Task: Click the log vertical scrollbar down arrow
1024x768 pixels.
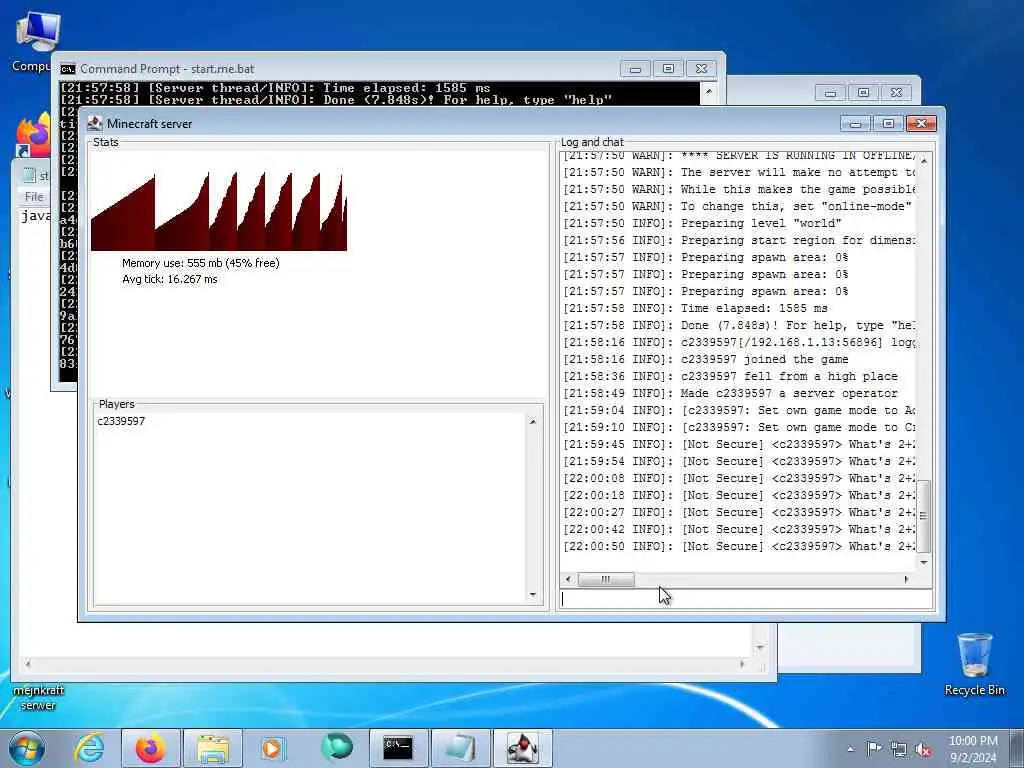Action: point(924,562)
